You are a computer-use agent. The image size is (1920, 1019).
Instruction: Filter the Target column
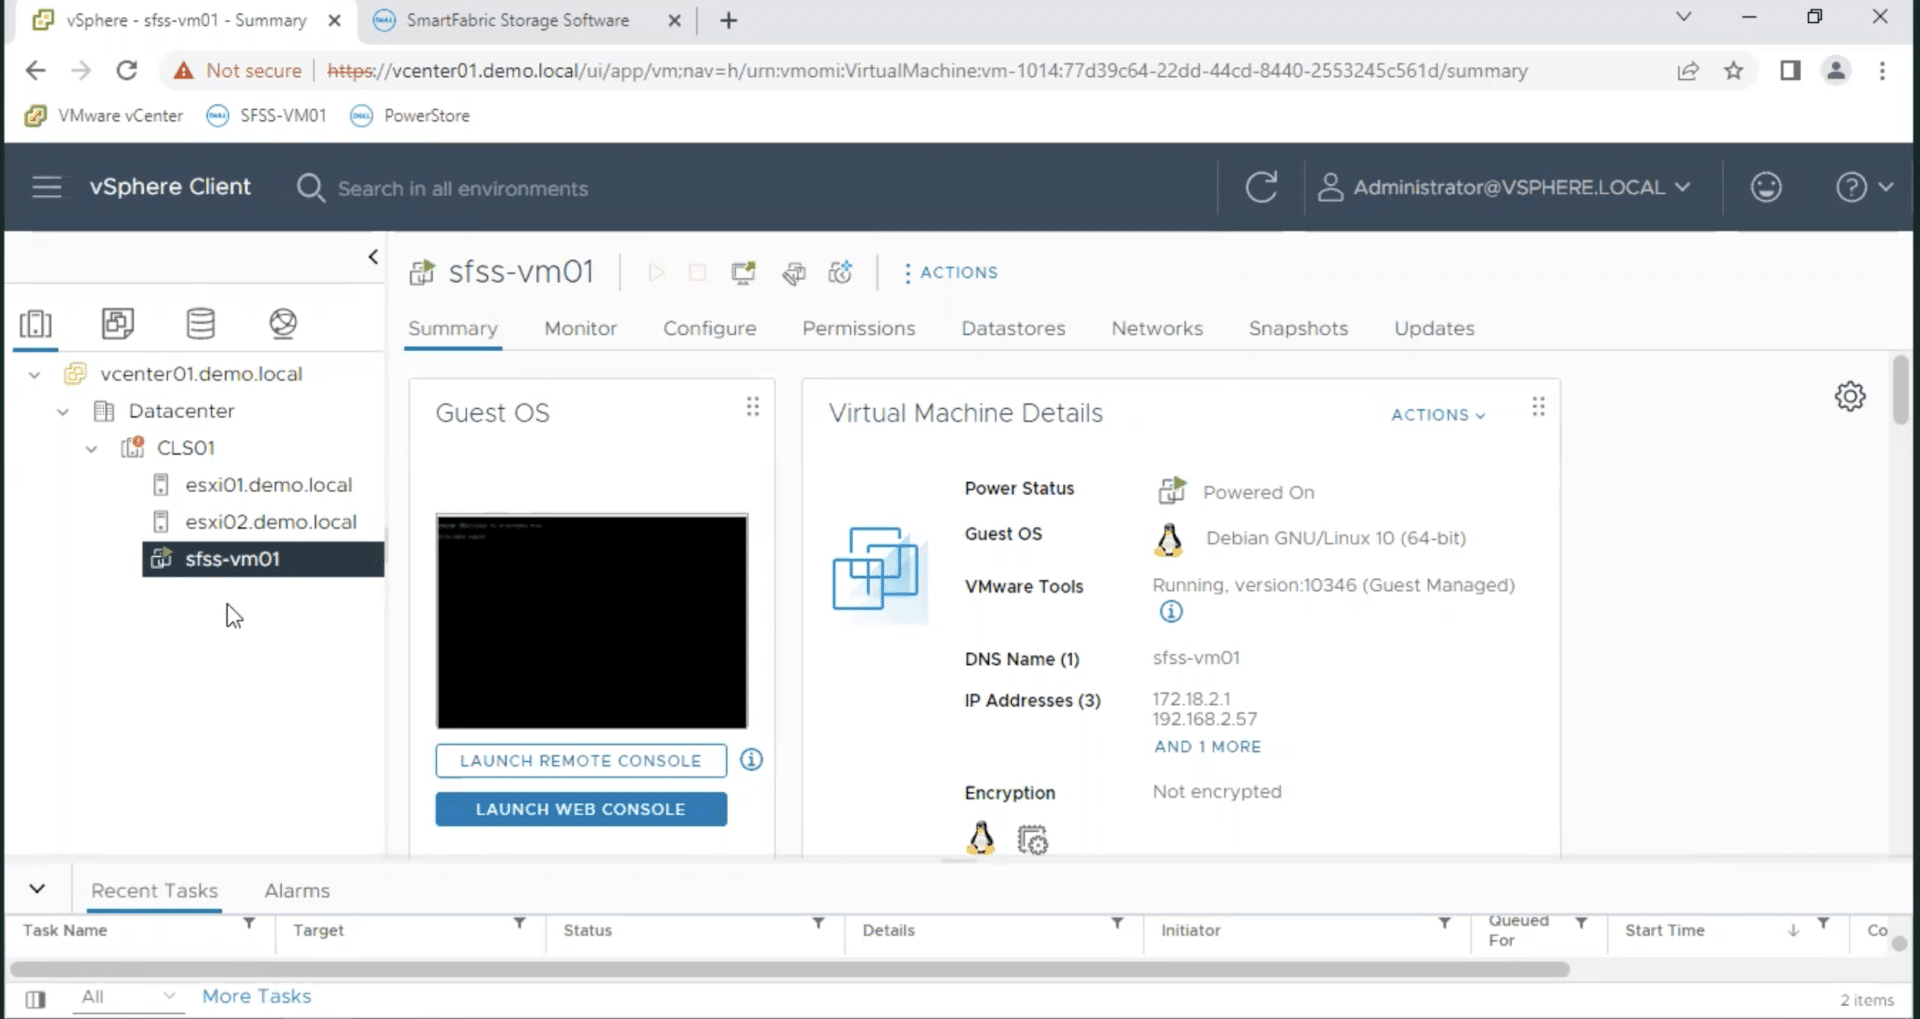click(x=520, y=923)
